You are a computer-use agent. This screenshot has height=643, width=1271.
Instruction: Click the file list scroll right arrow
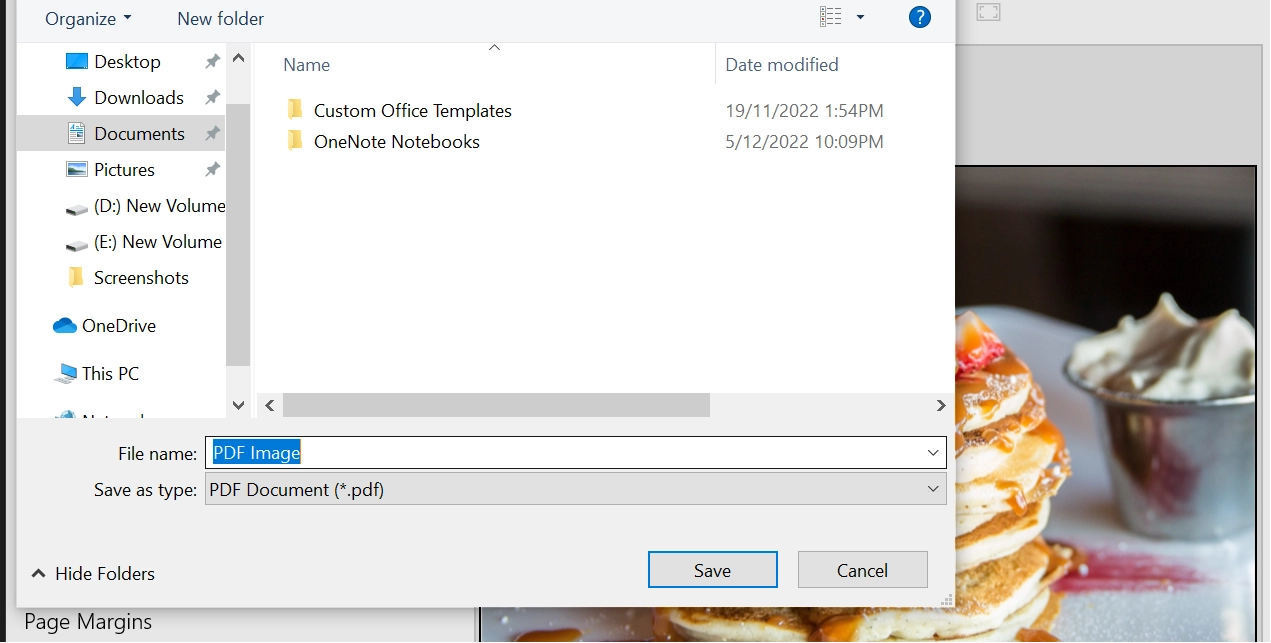click(x=940, y=405)
